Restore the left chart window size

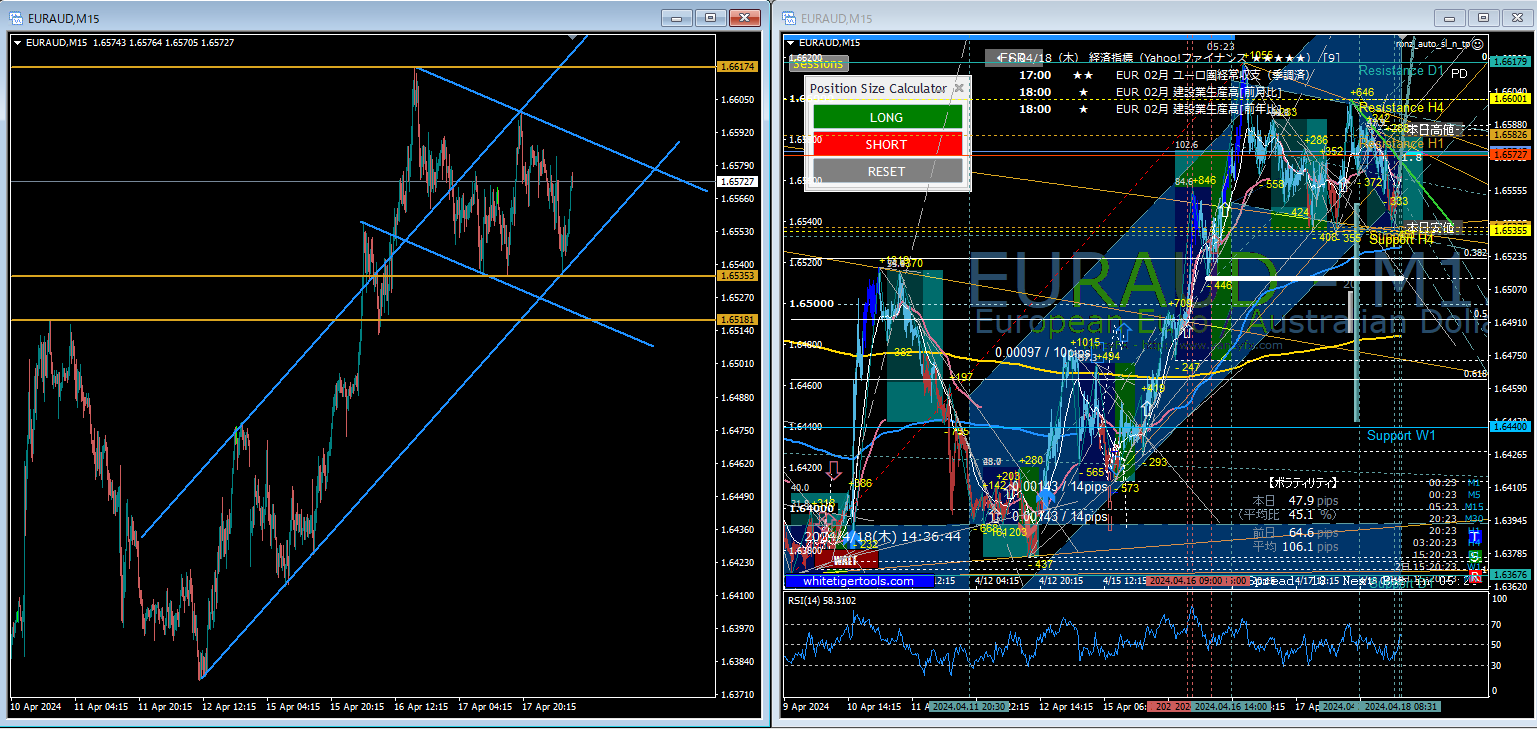[x=710, y=18]
